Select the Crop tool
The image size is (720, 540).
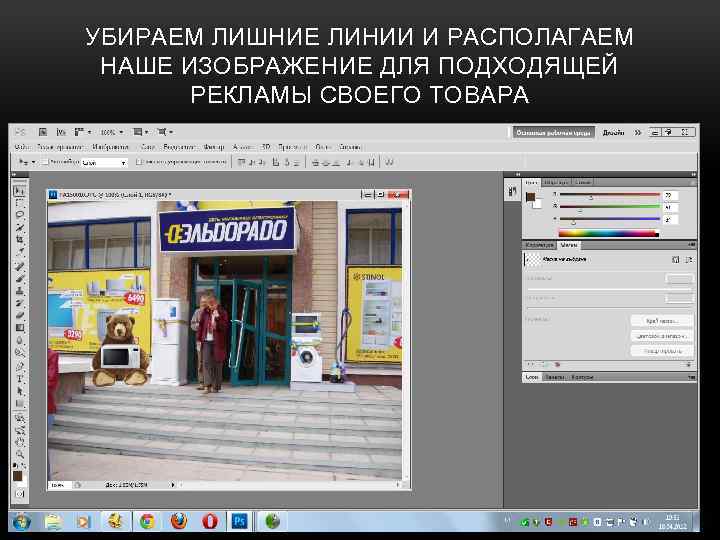click(19, 239)
